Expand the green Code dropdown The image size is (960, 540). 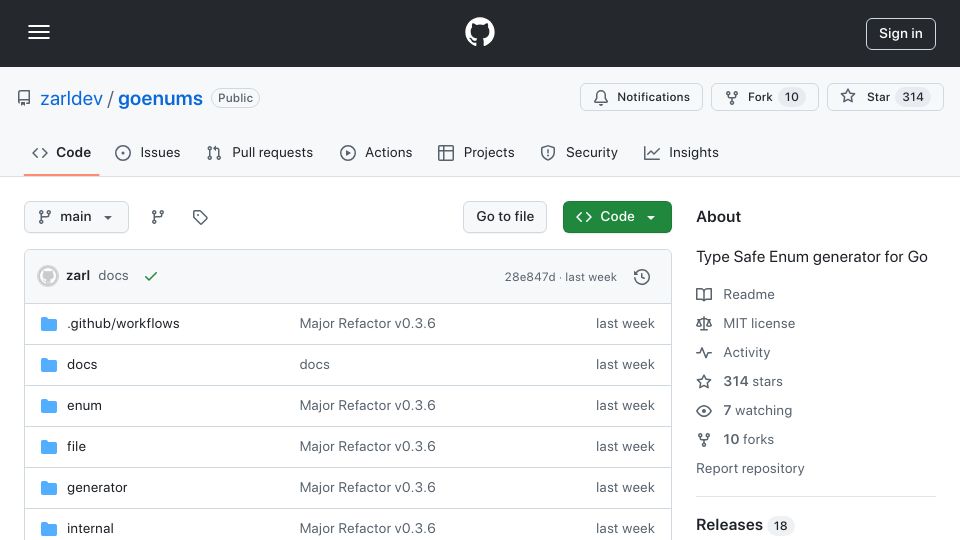pos(617,217)
